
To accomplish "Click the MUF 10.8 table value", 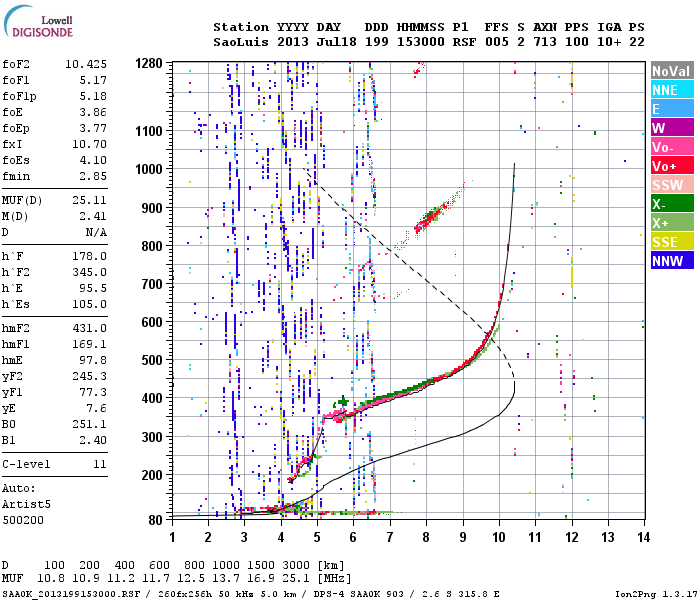I will click(50, 579).
